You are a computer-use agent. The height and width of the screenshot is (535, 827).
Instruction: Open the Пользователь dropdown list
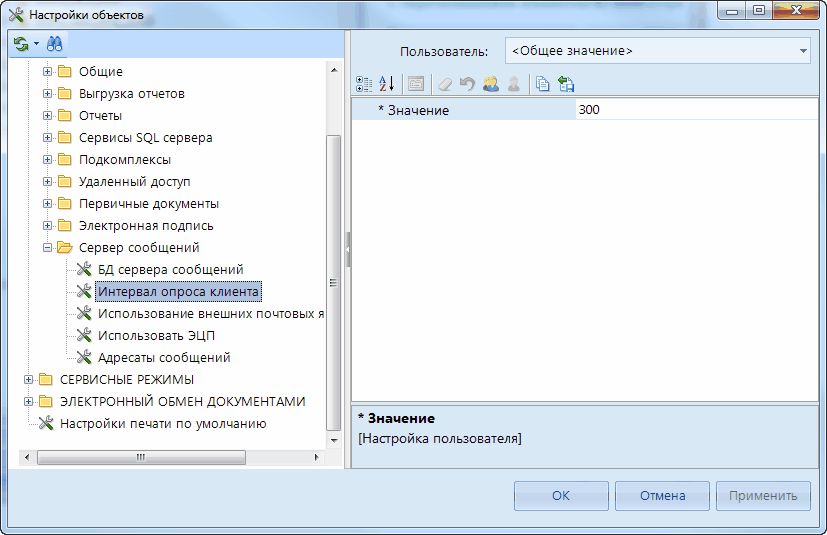click(x=803, y=51)
